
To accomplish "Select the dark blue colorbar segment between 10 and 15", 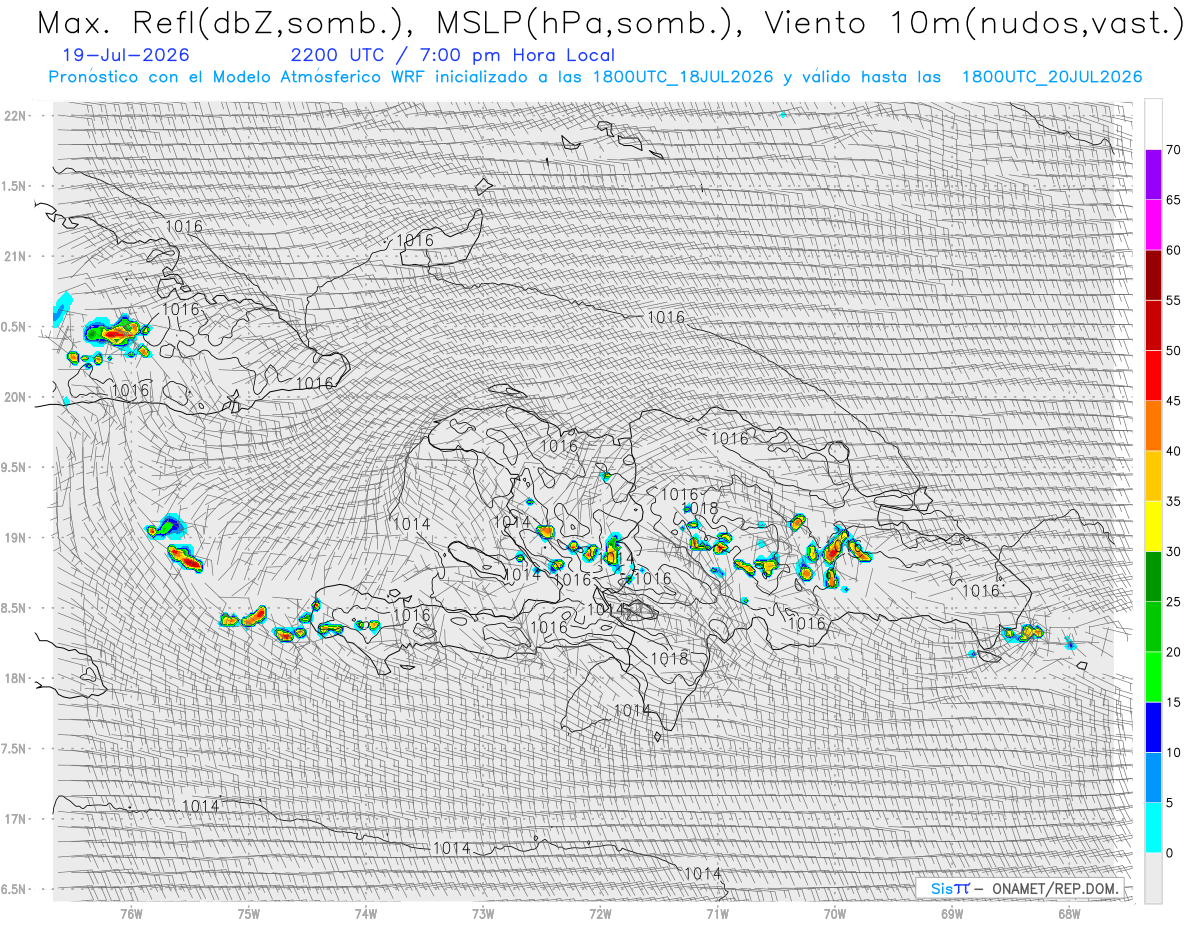I will pyautogui.click(x=1153, y=727).
